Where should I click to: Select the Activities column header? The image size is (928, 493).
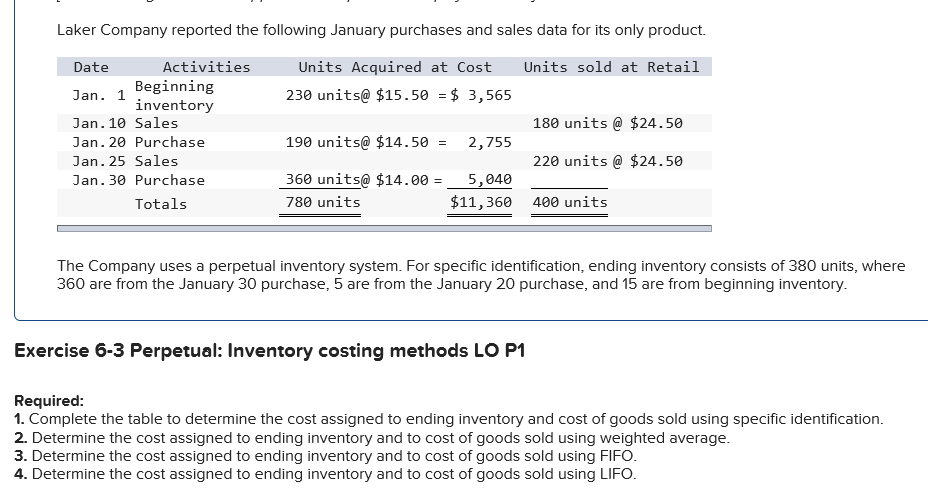point(206,67)
